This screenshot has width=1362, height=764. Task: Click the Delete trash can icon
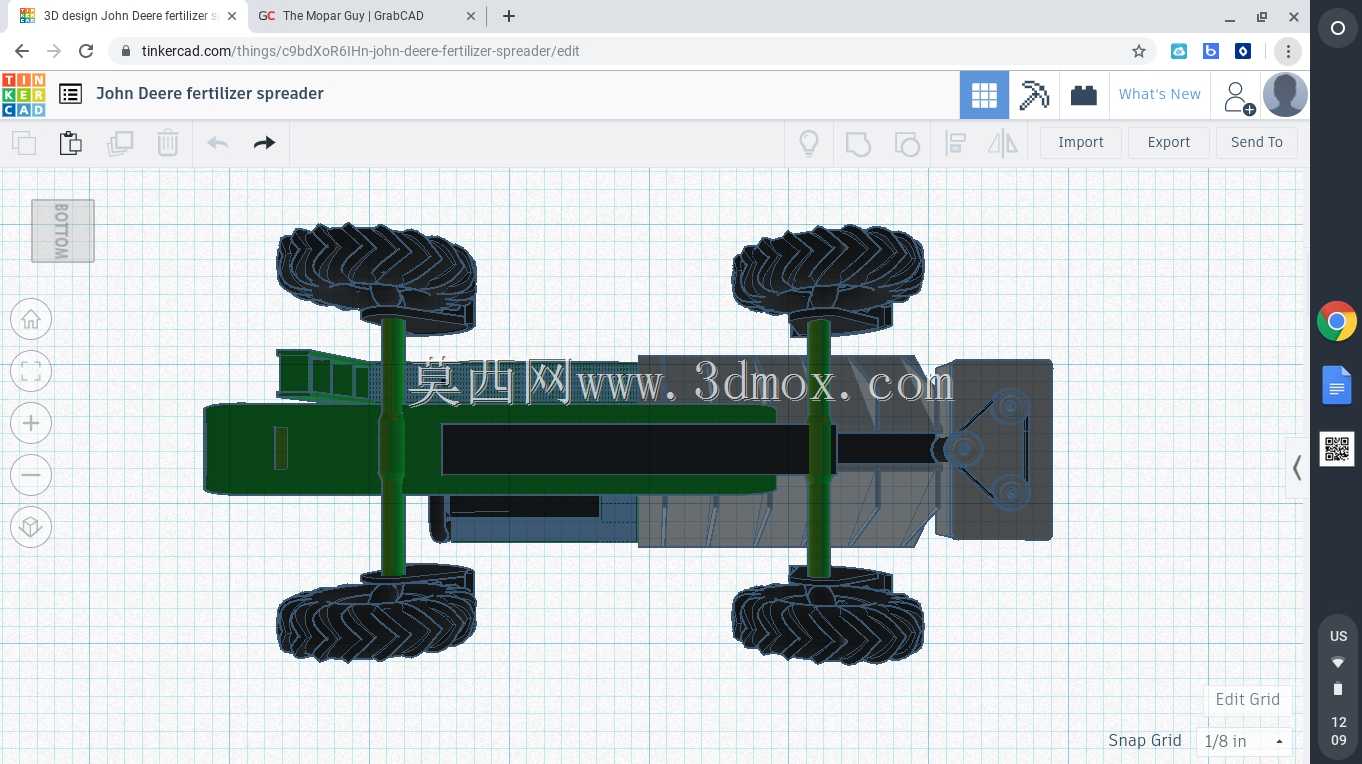click(x=168, y=143)
